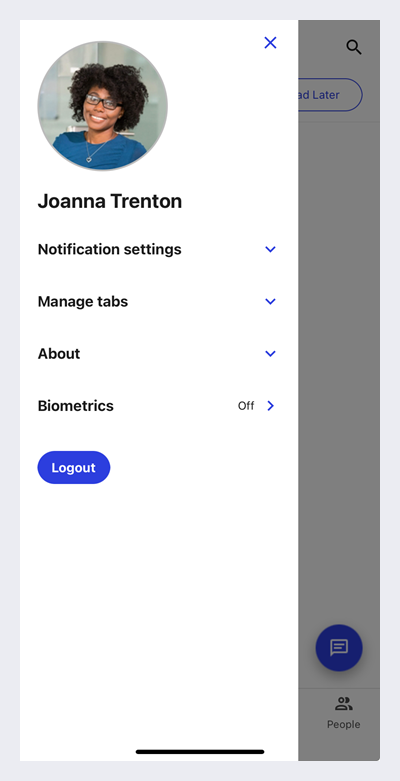
Task: Open the Biometrics setting row
Action: (157, 406)
